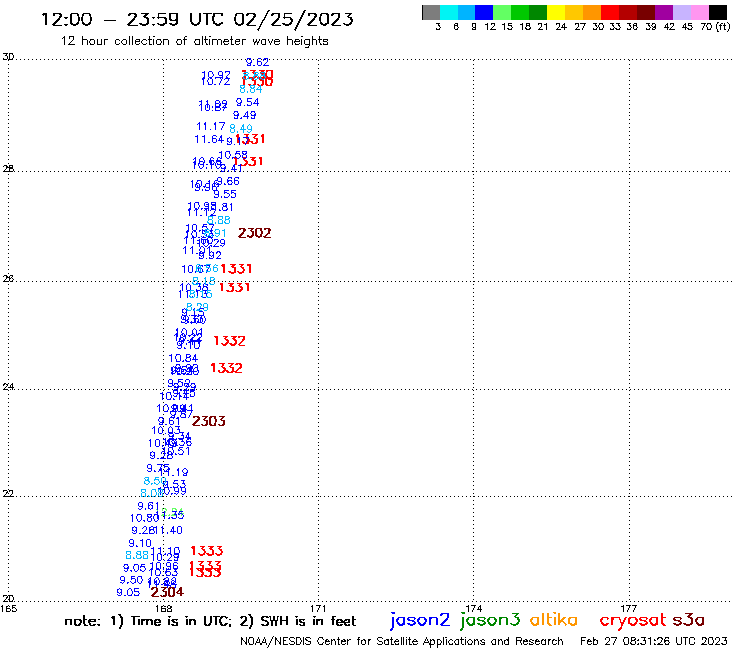Image resolution: width=740 pixels, height=650 pixels.
Task: Click the longitude axis label '174'
Action: click(x=474, y=608)
